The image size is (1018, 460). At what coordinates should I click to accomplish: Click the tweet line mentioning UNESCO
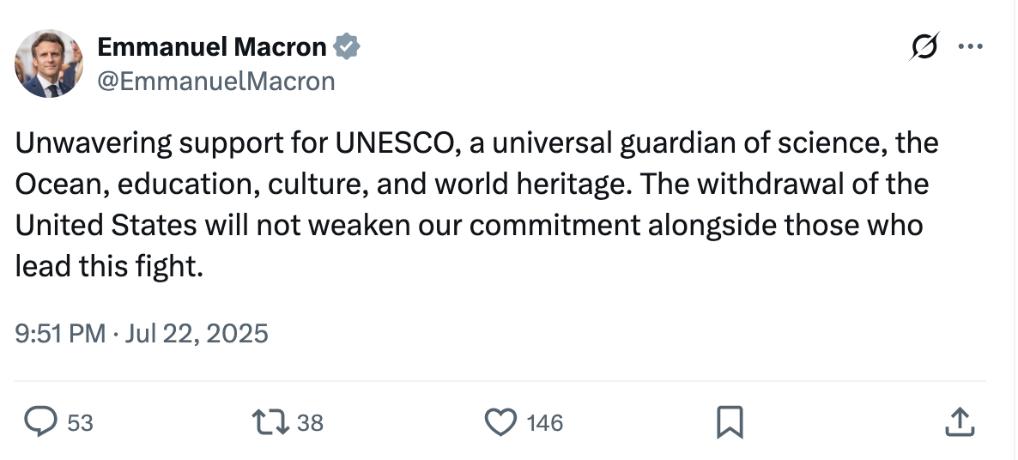[x=476, y=143]
